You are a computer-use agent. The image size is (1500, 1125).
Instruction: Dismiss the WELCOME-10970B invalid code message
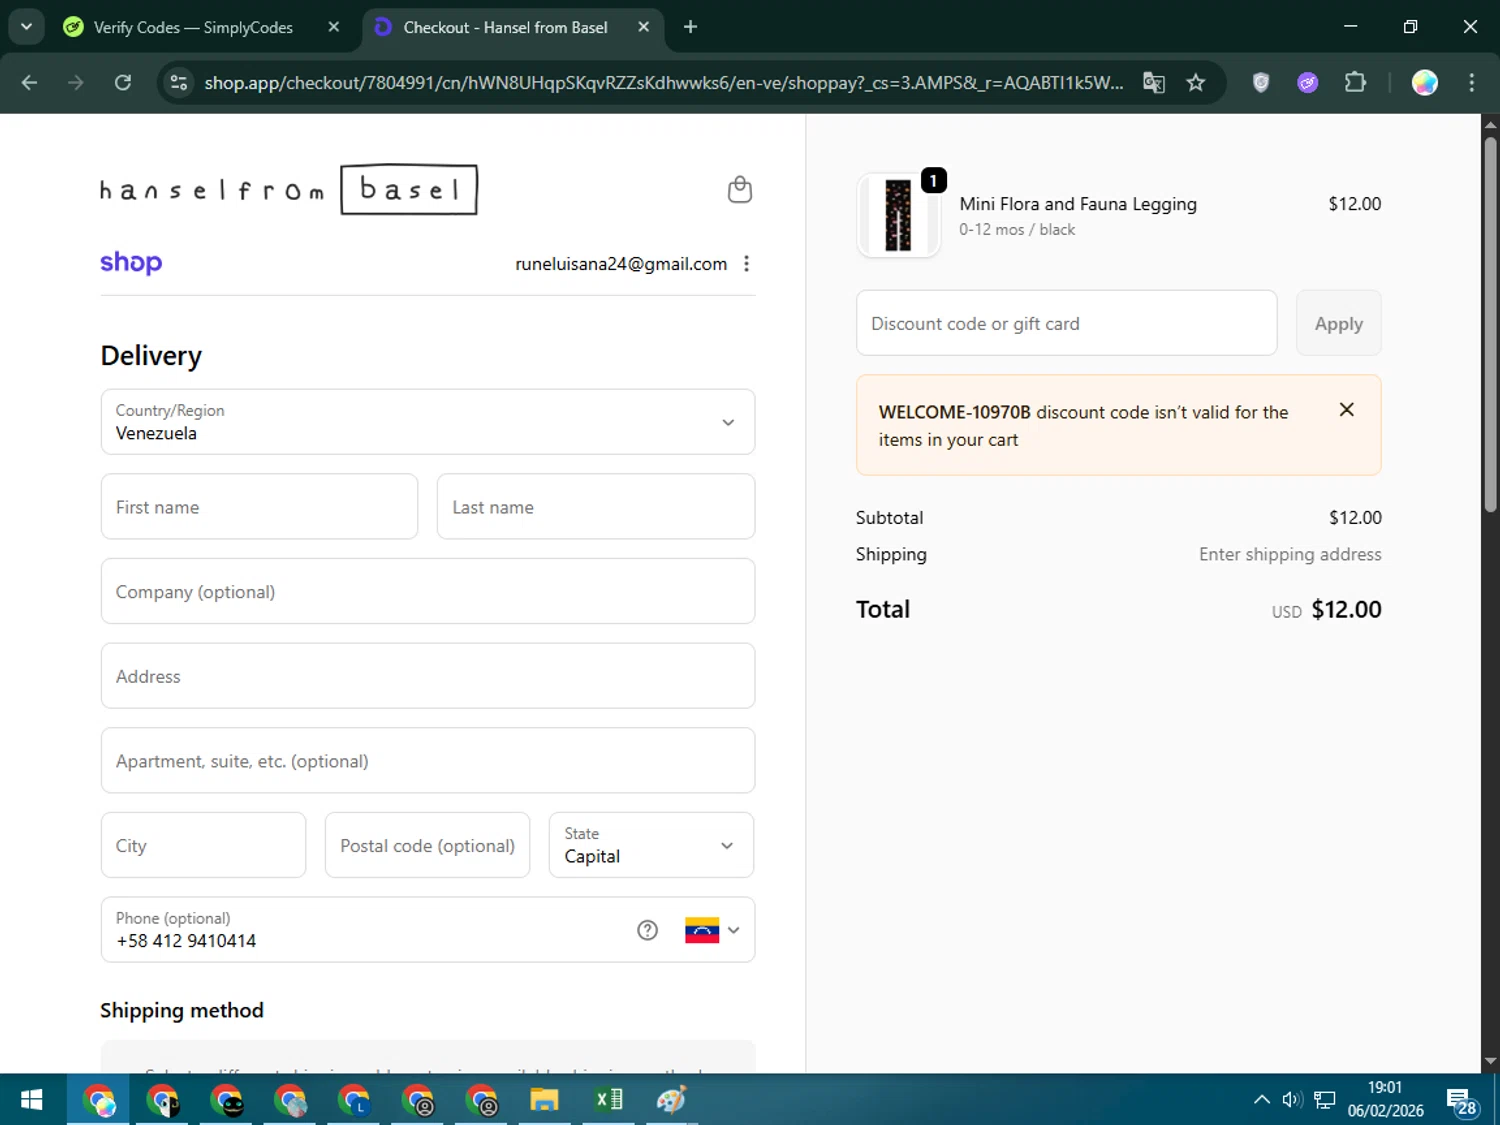(x=1346, y=410)
